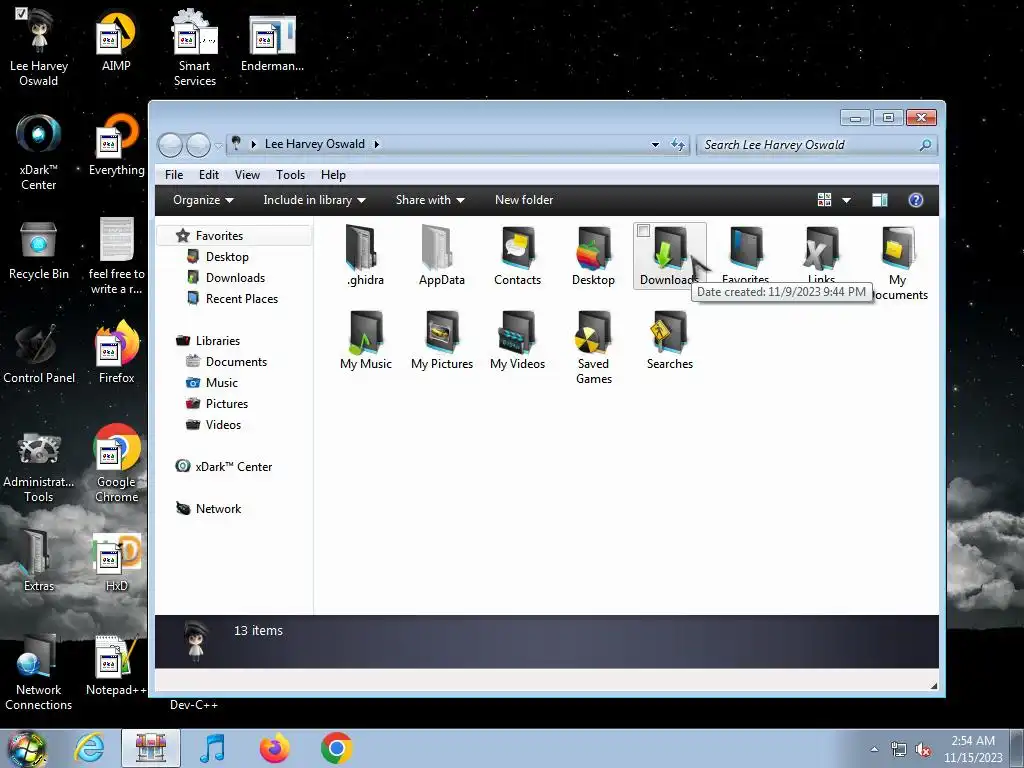This screenshot has width=1024, height=768.
Task: Click the change view icon
Action: pos(824,200)
